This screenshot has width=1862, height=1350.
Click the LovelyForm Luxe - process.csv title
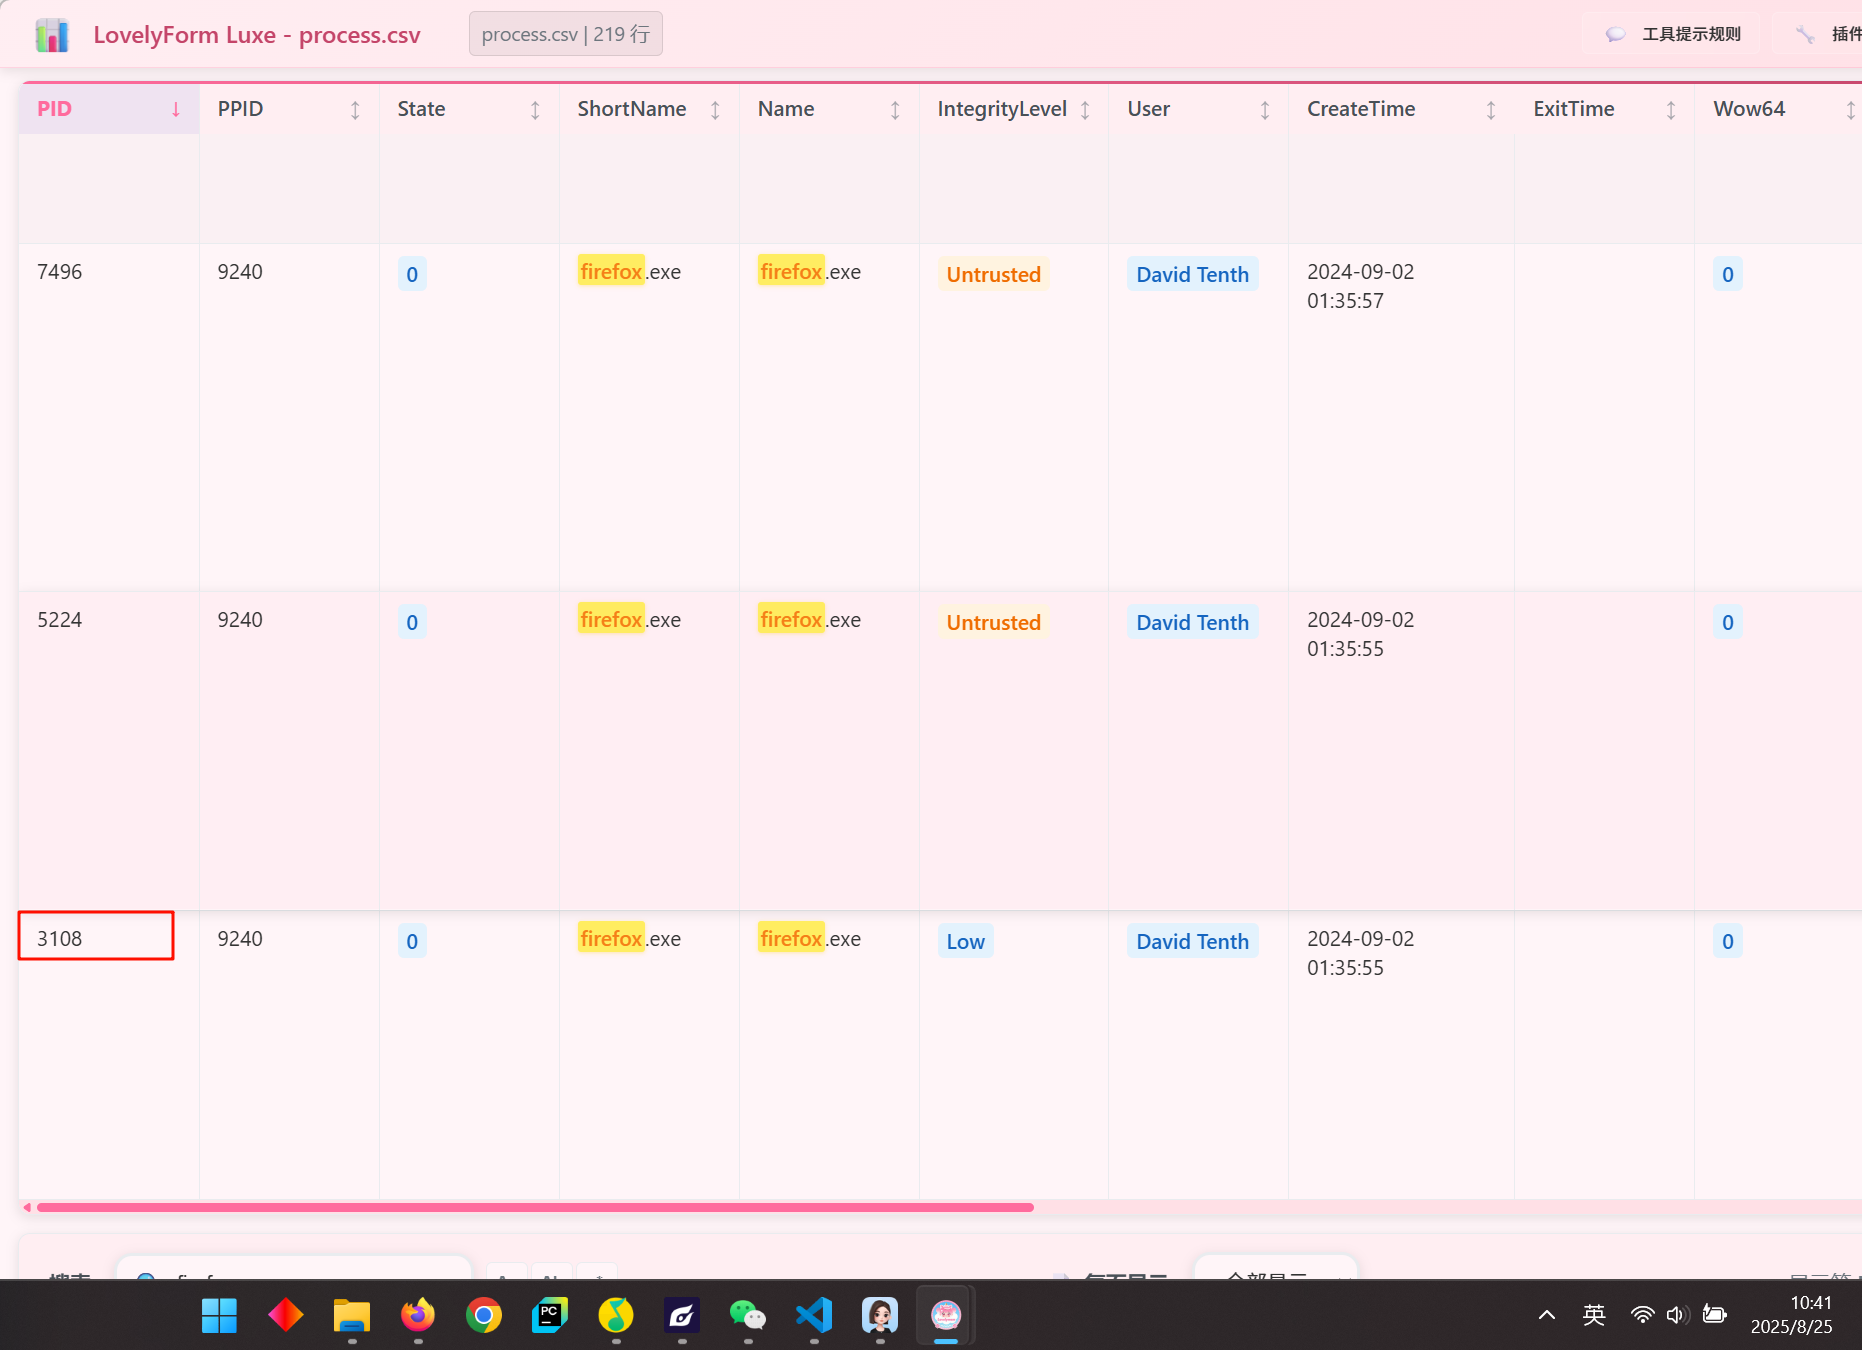(257, 35)
